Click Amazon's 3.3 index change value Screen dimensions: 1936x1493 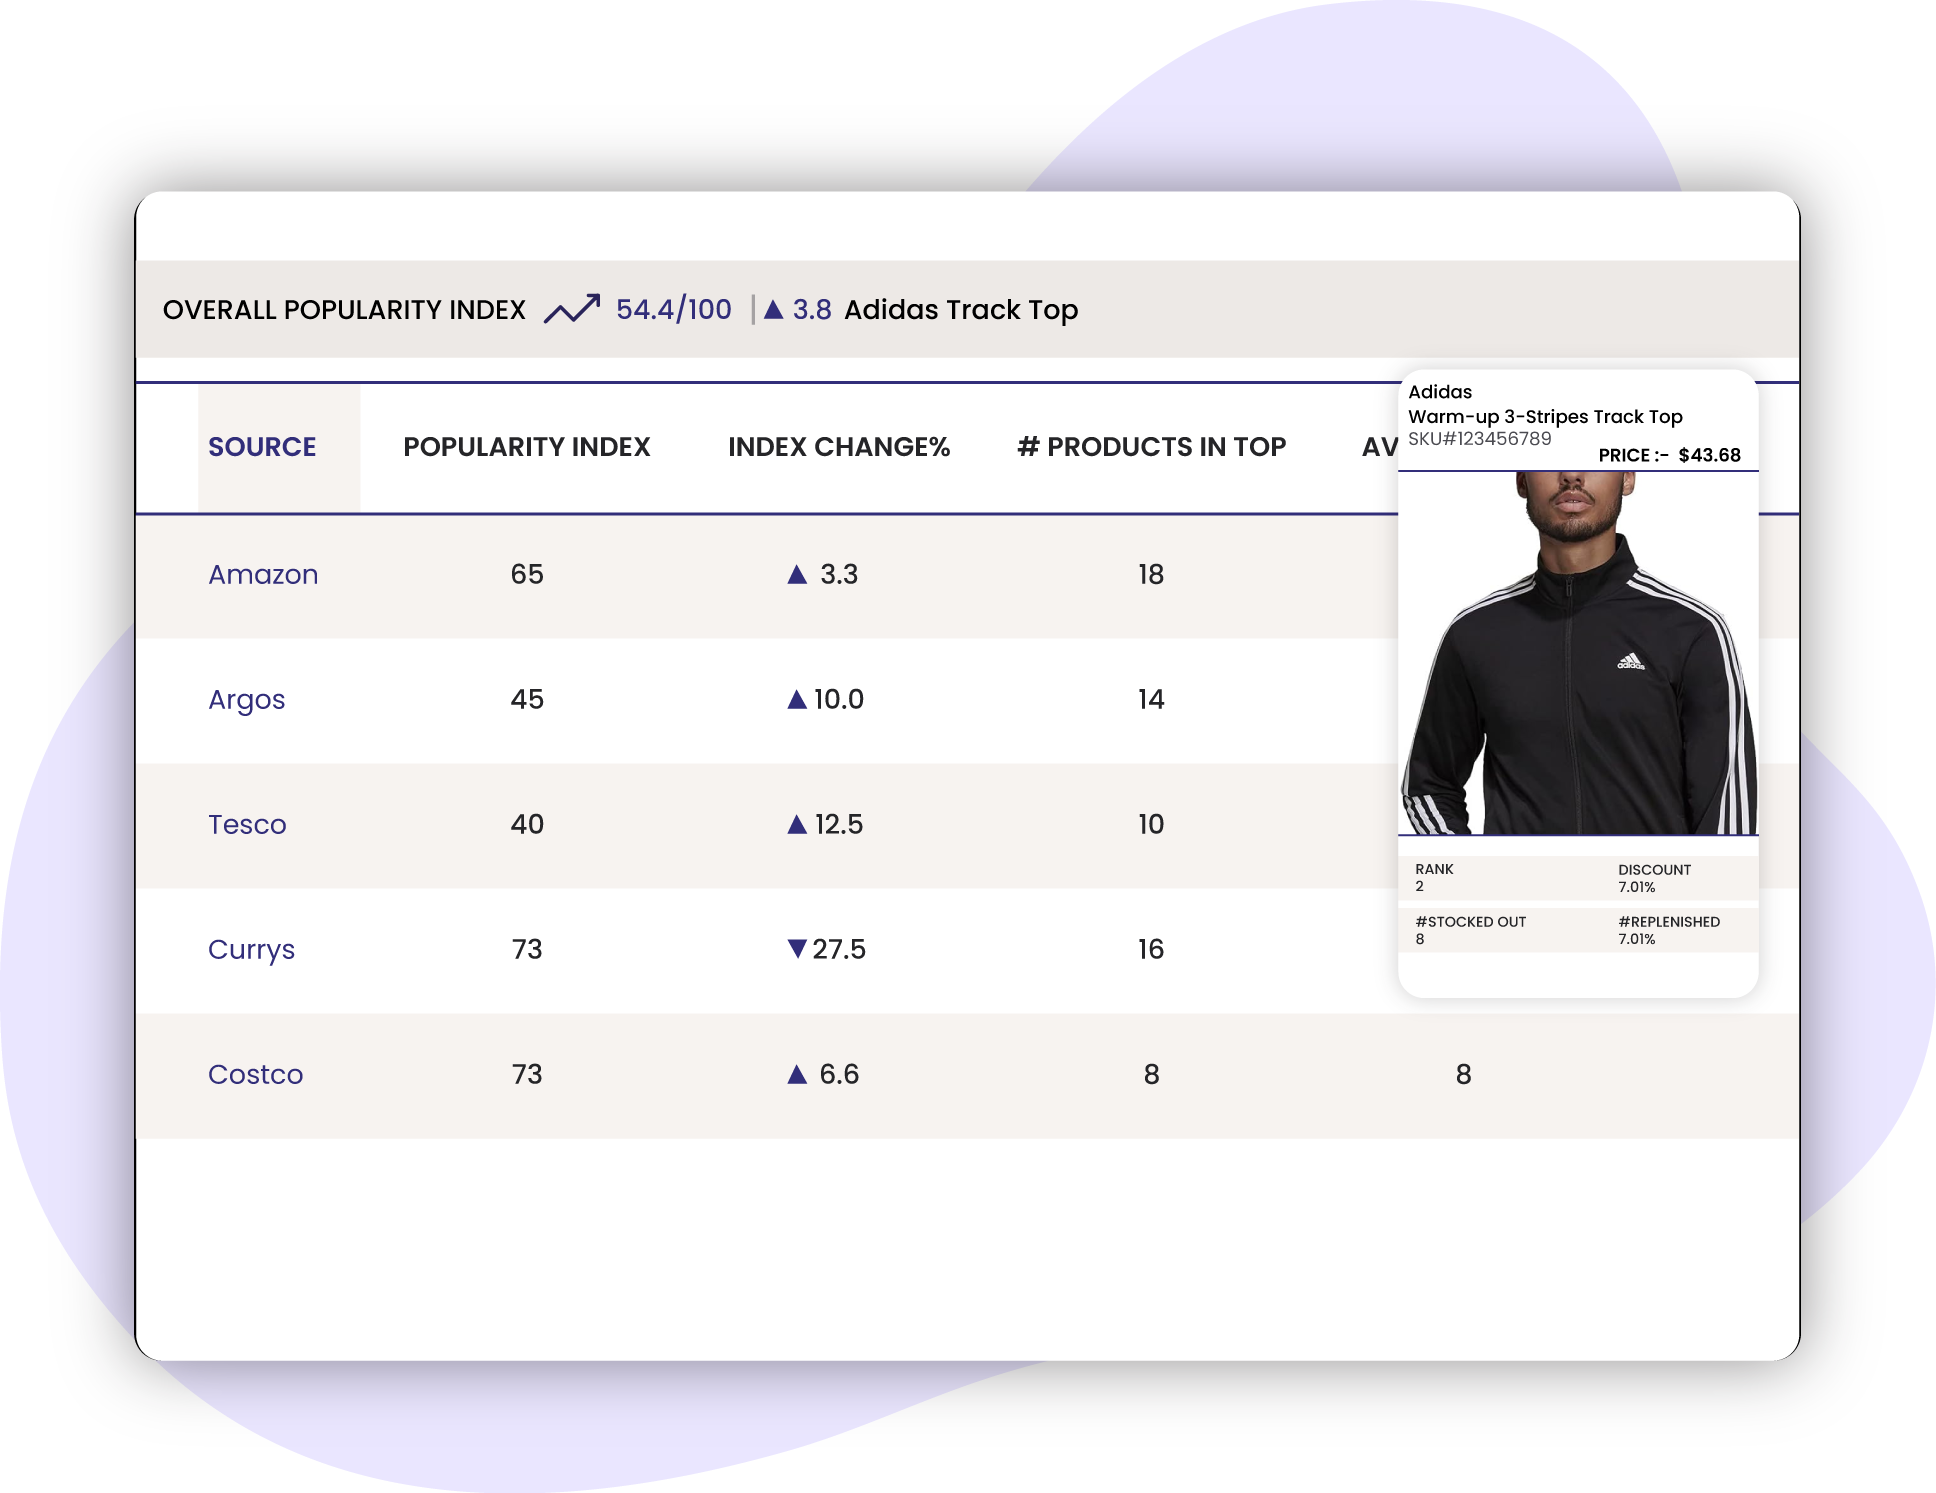[839, 574]
